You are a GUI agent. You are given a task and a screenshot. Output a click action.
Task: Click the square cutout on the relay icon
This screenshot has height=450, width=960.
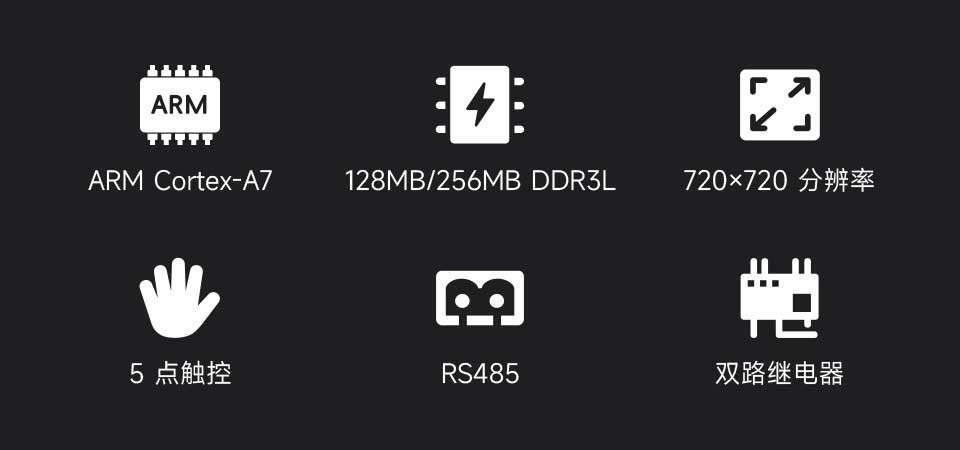point(801,302)
